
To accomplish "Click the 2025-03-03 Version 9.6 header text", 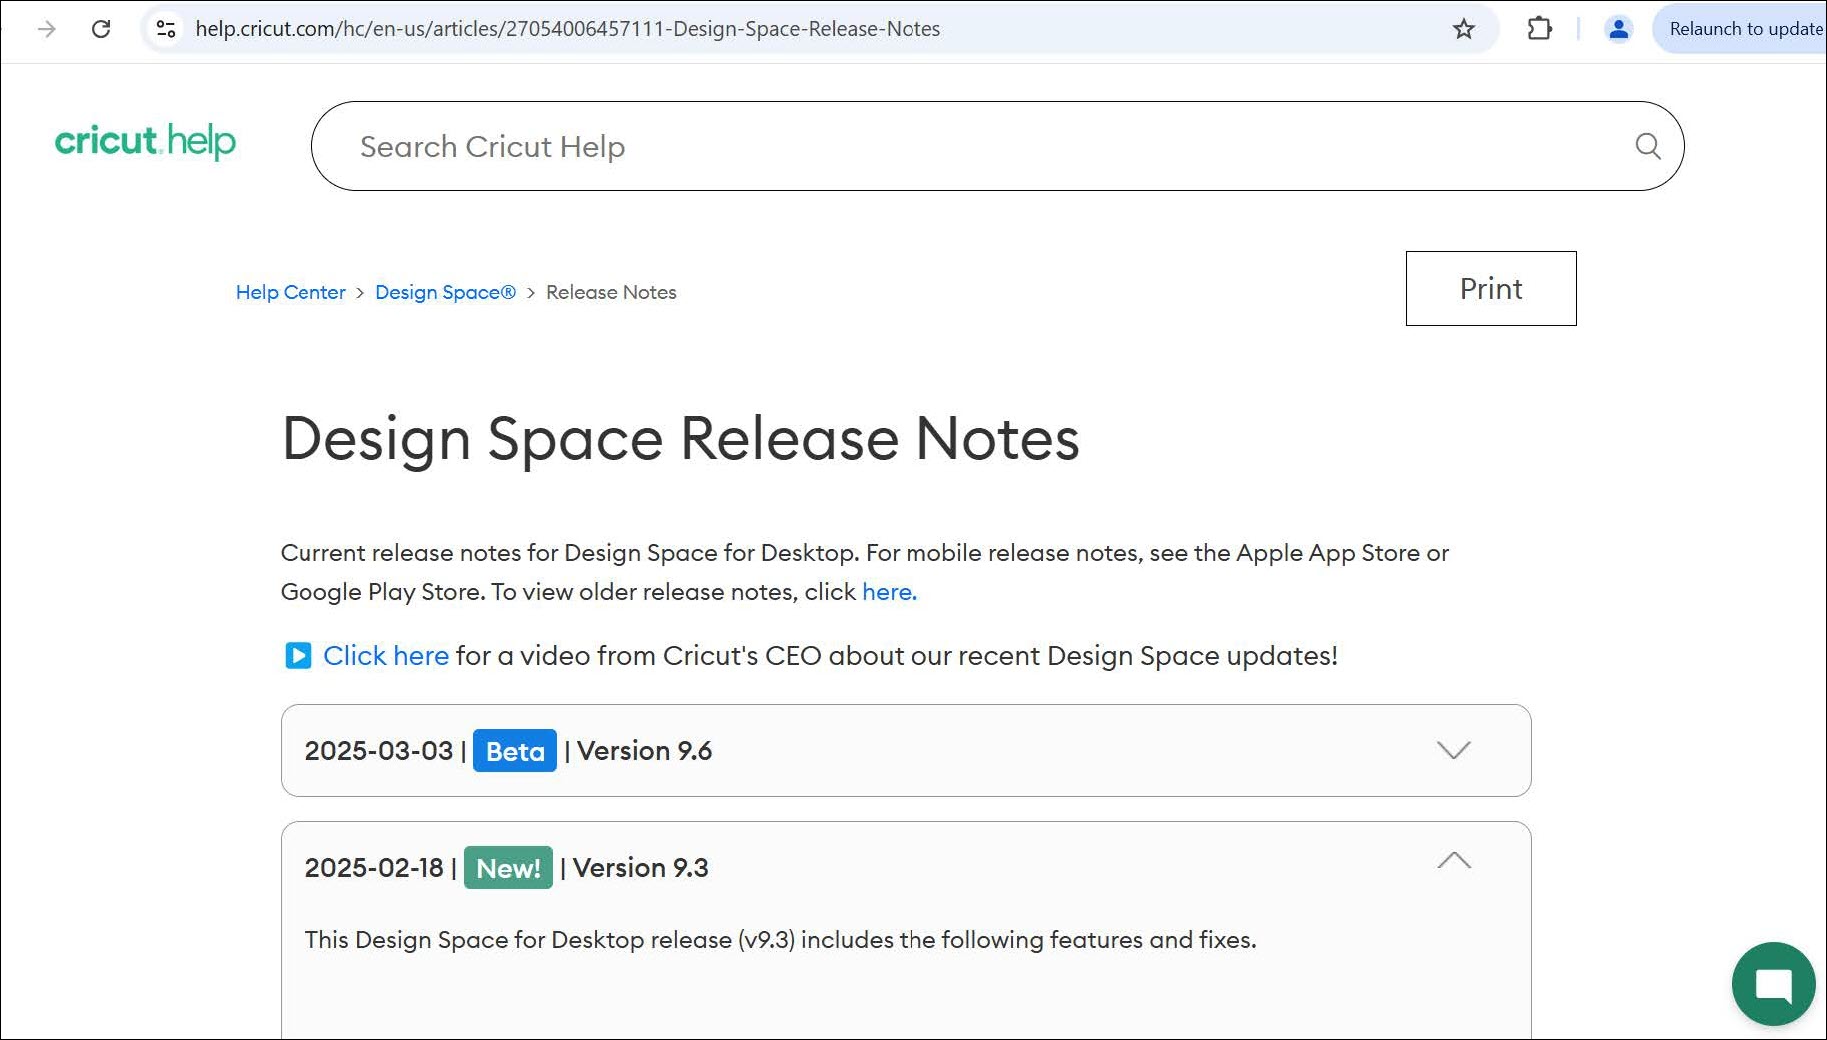I will pyautogui.click(x=508, y=751).
